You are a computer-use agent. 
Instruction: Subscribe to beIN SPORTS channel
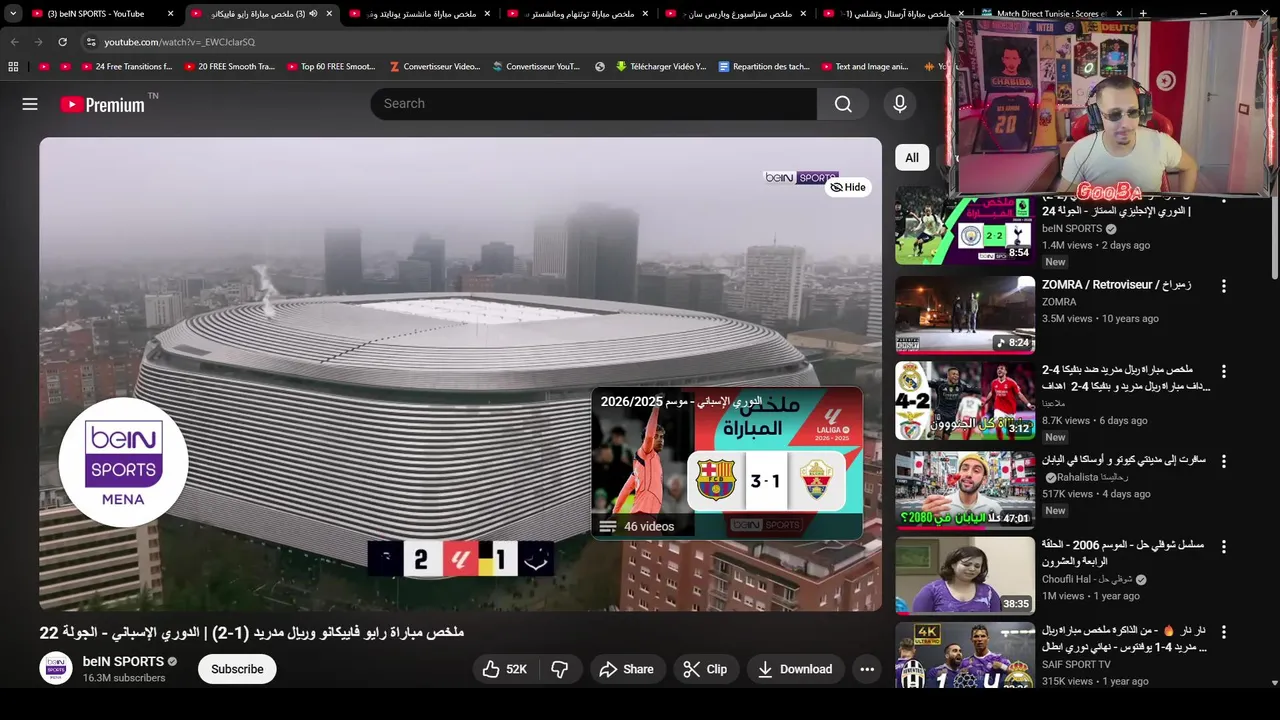(x=237, y=669)
